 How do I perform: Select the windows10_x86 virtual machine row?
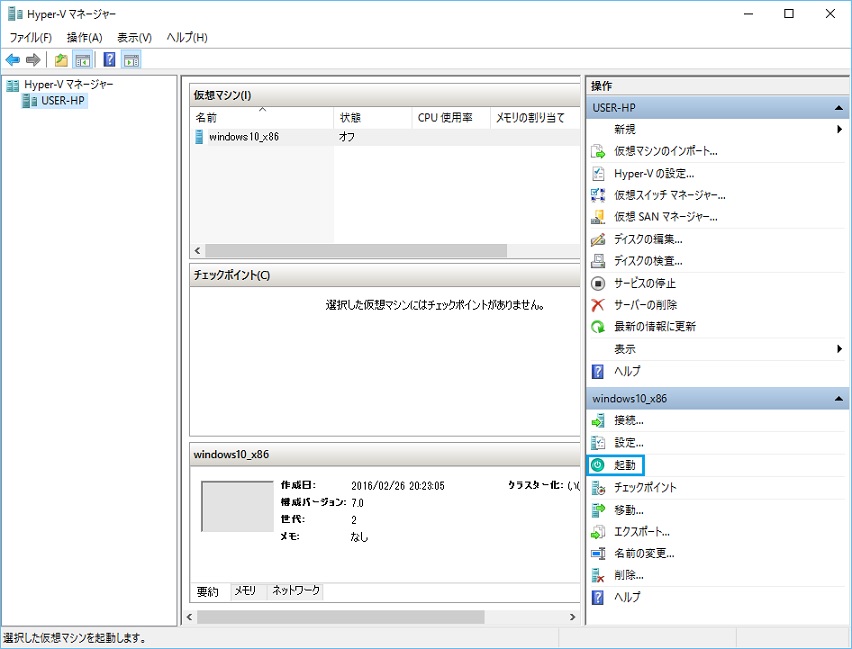[385, 137]
